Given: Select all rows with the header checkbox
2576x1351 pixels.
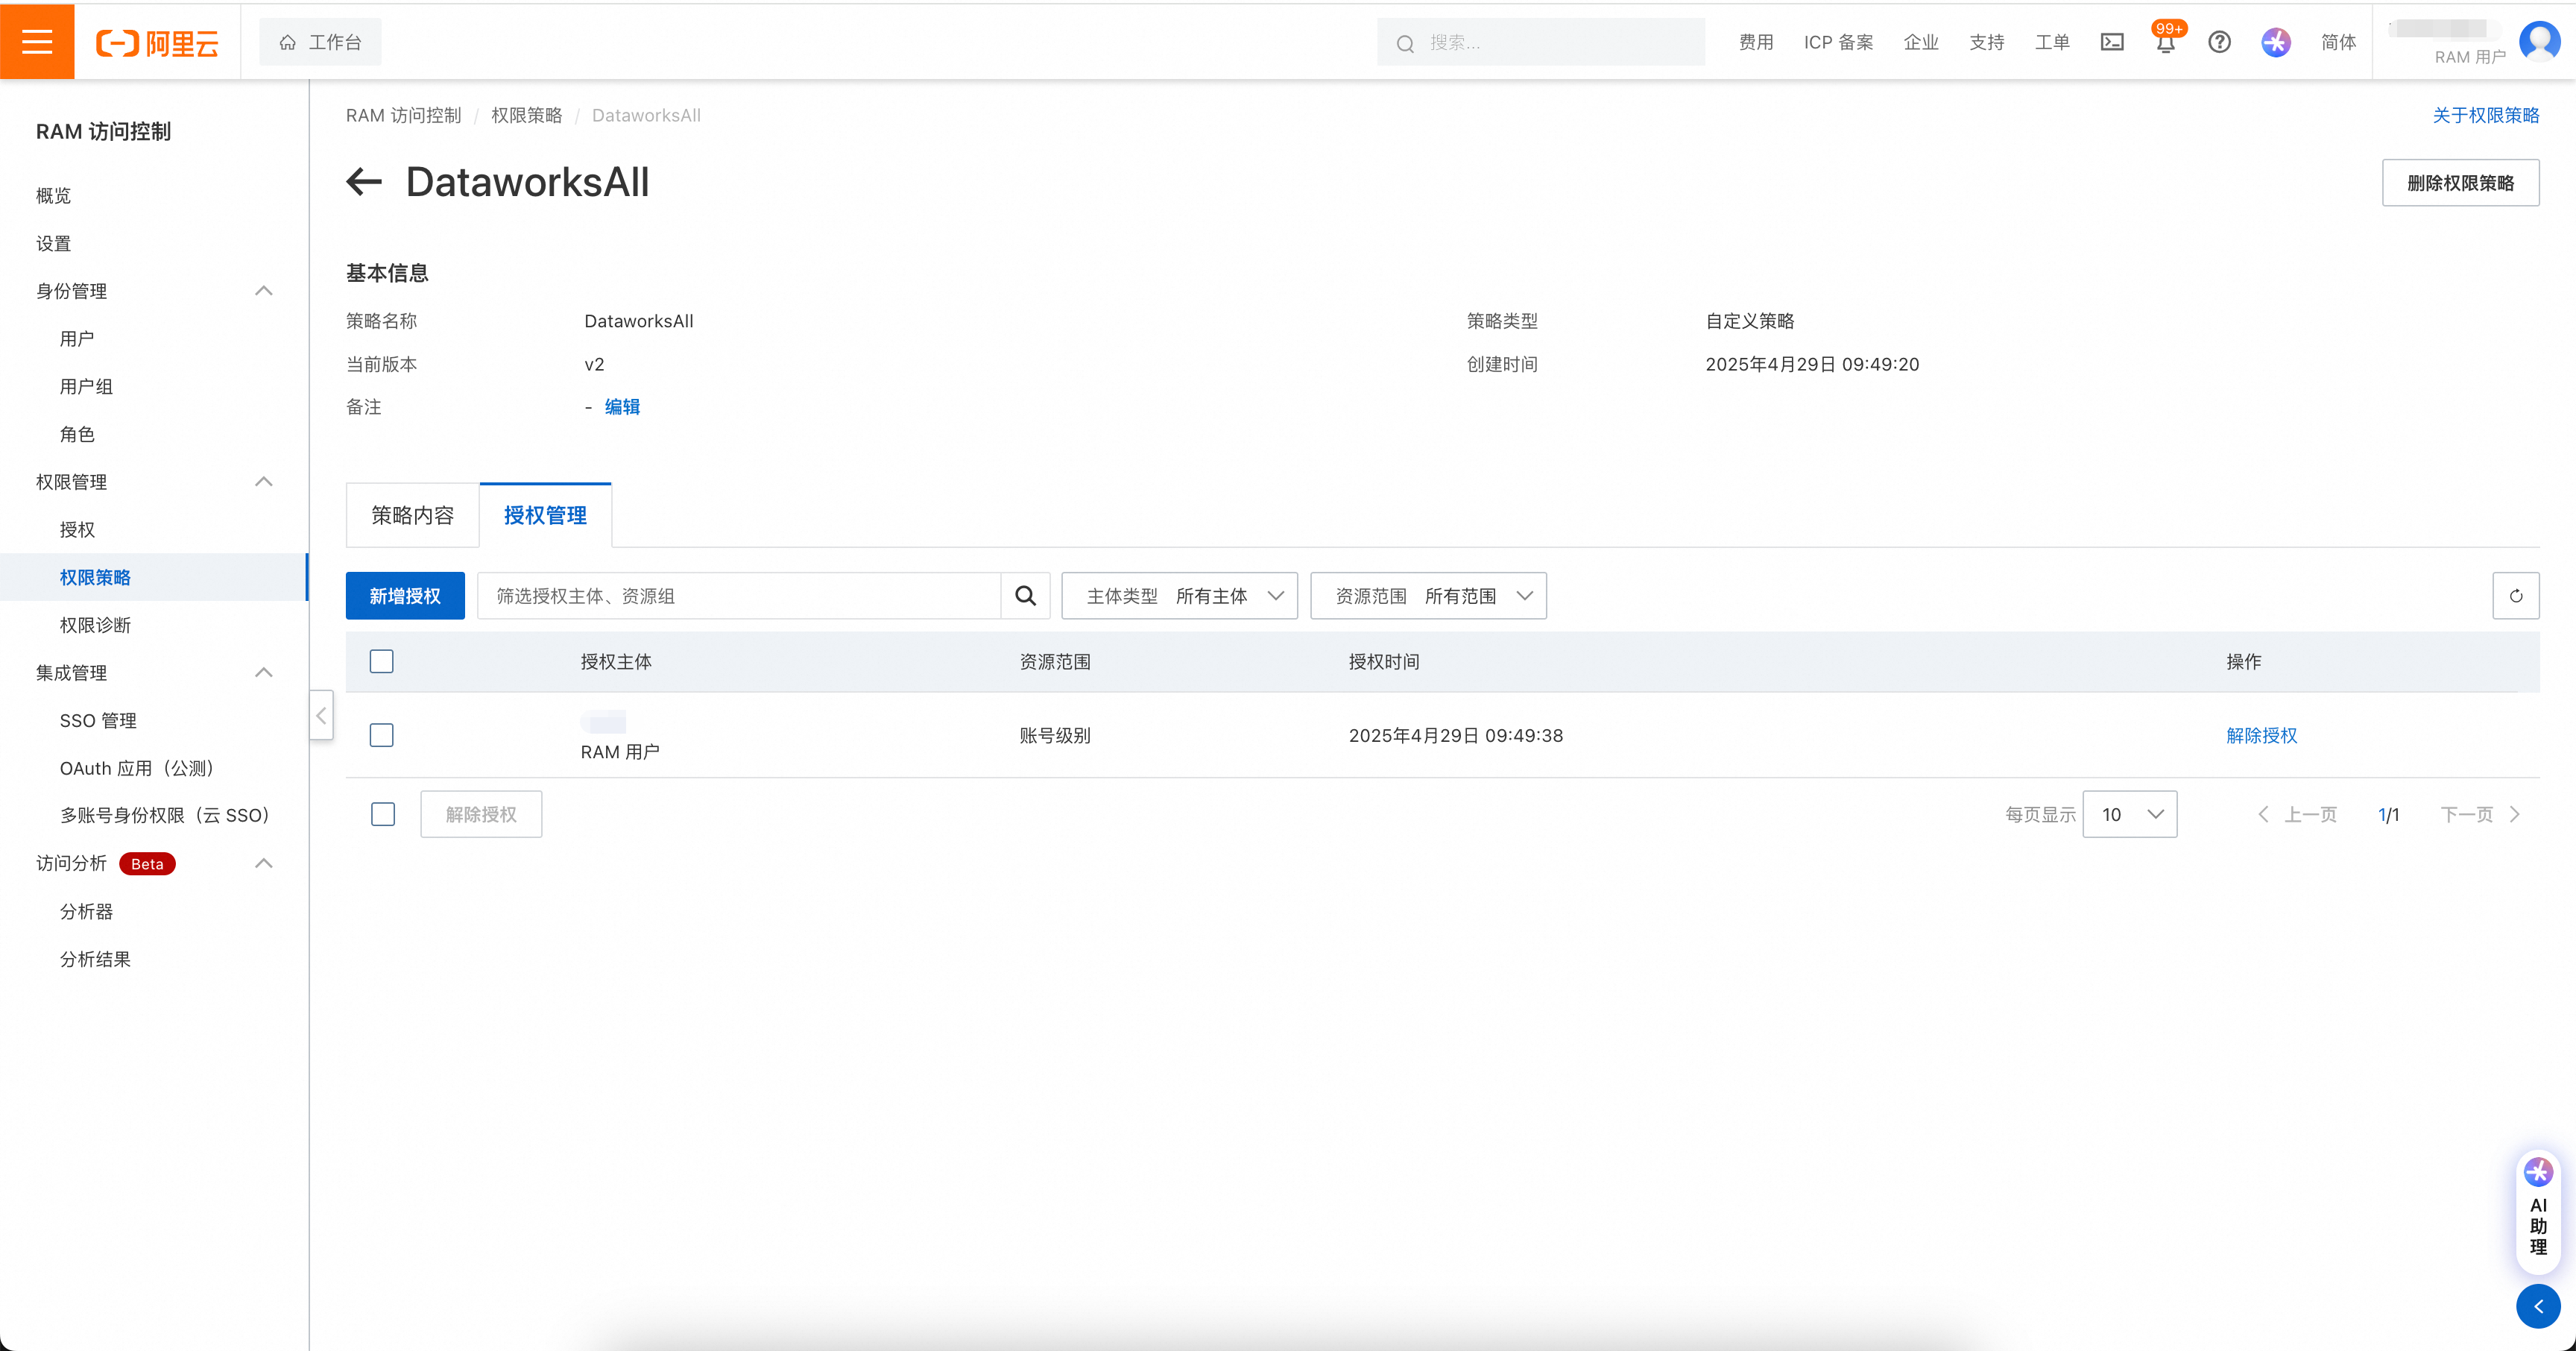Looking at the screenshot, I should (382, 662).
